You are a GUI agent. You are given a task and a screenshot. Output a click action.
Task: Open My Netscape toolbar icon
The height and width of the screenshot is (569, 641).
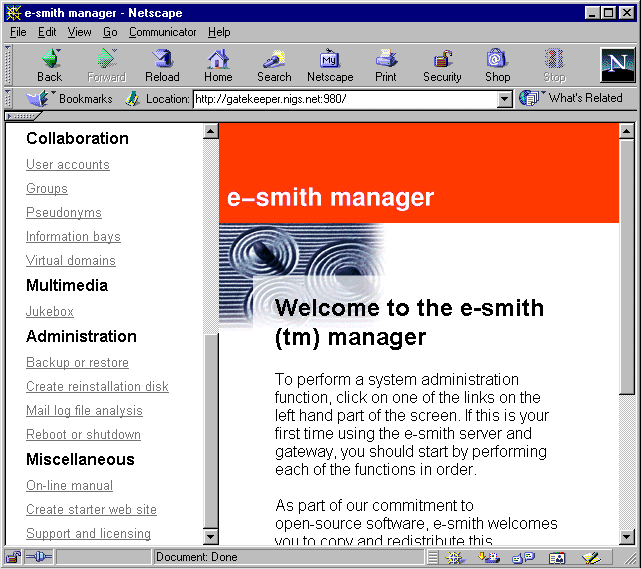[x=330, y=58]
